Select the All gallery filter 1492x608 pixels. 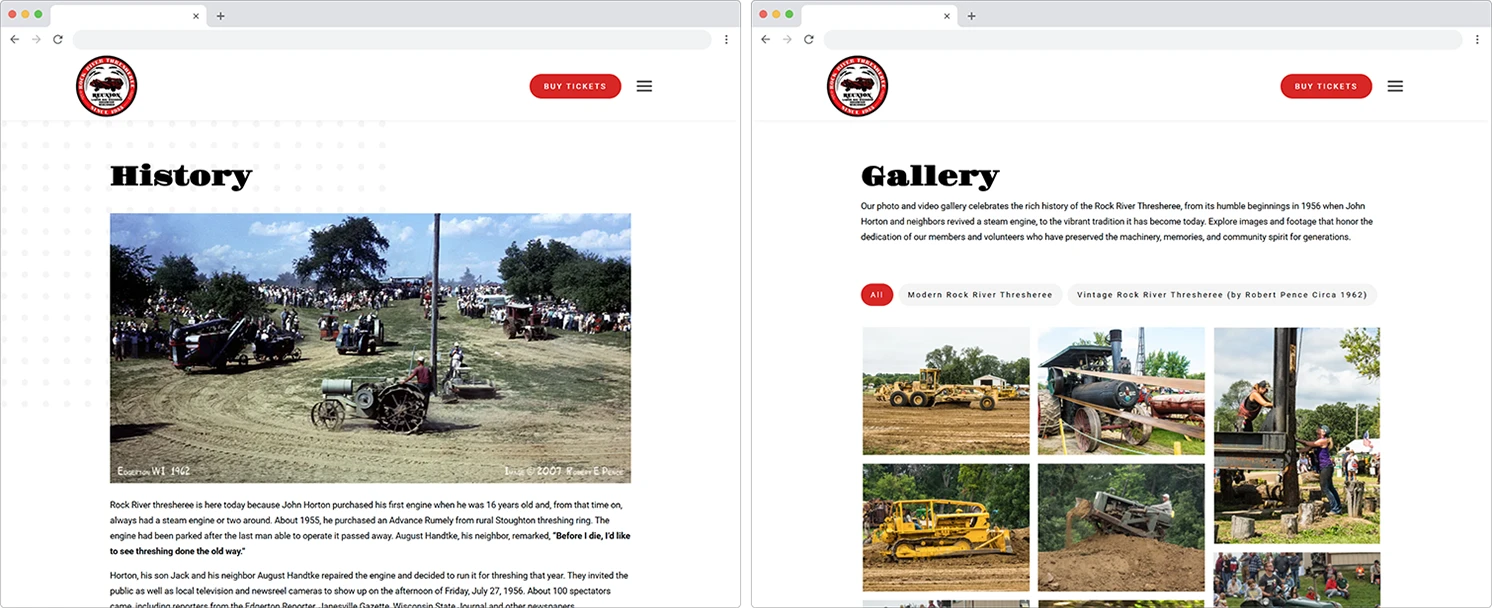[877, 295]
